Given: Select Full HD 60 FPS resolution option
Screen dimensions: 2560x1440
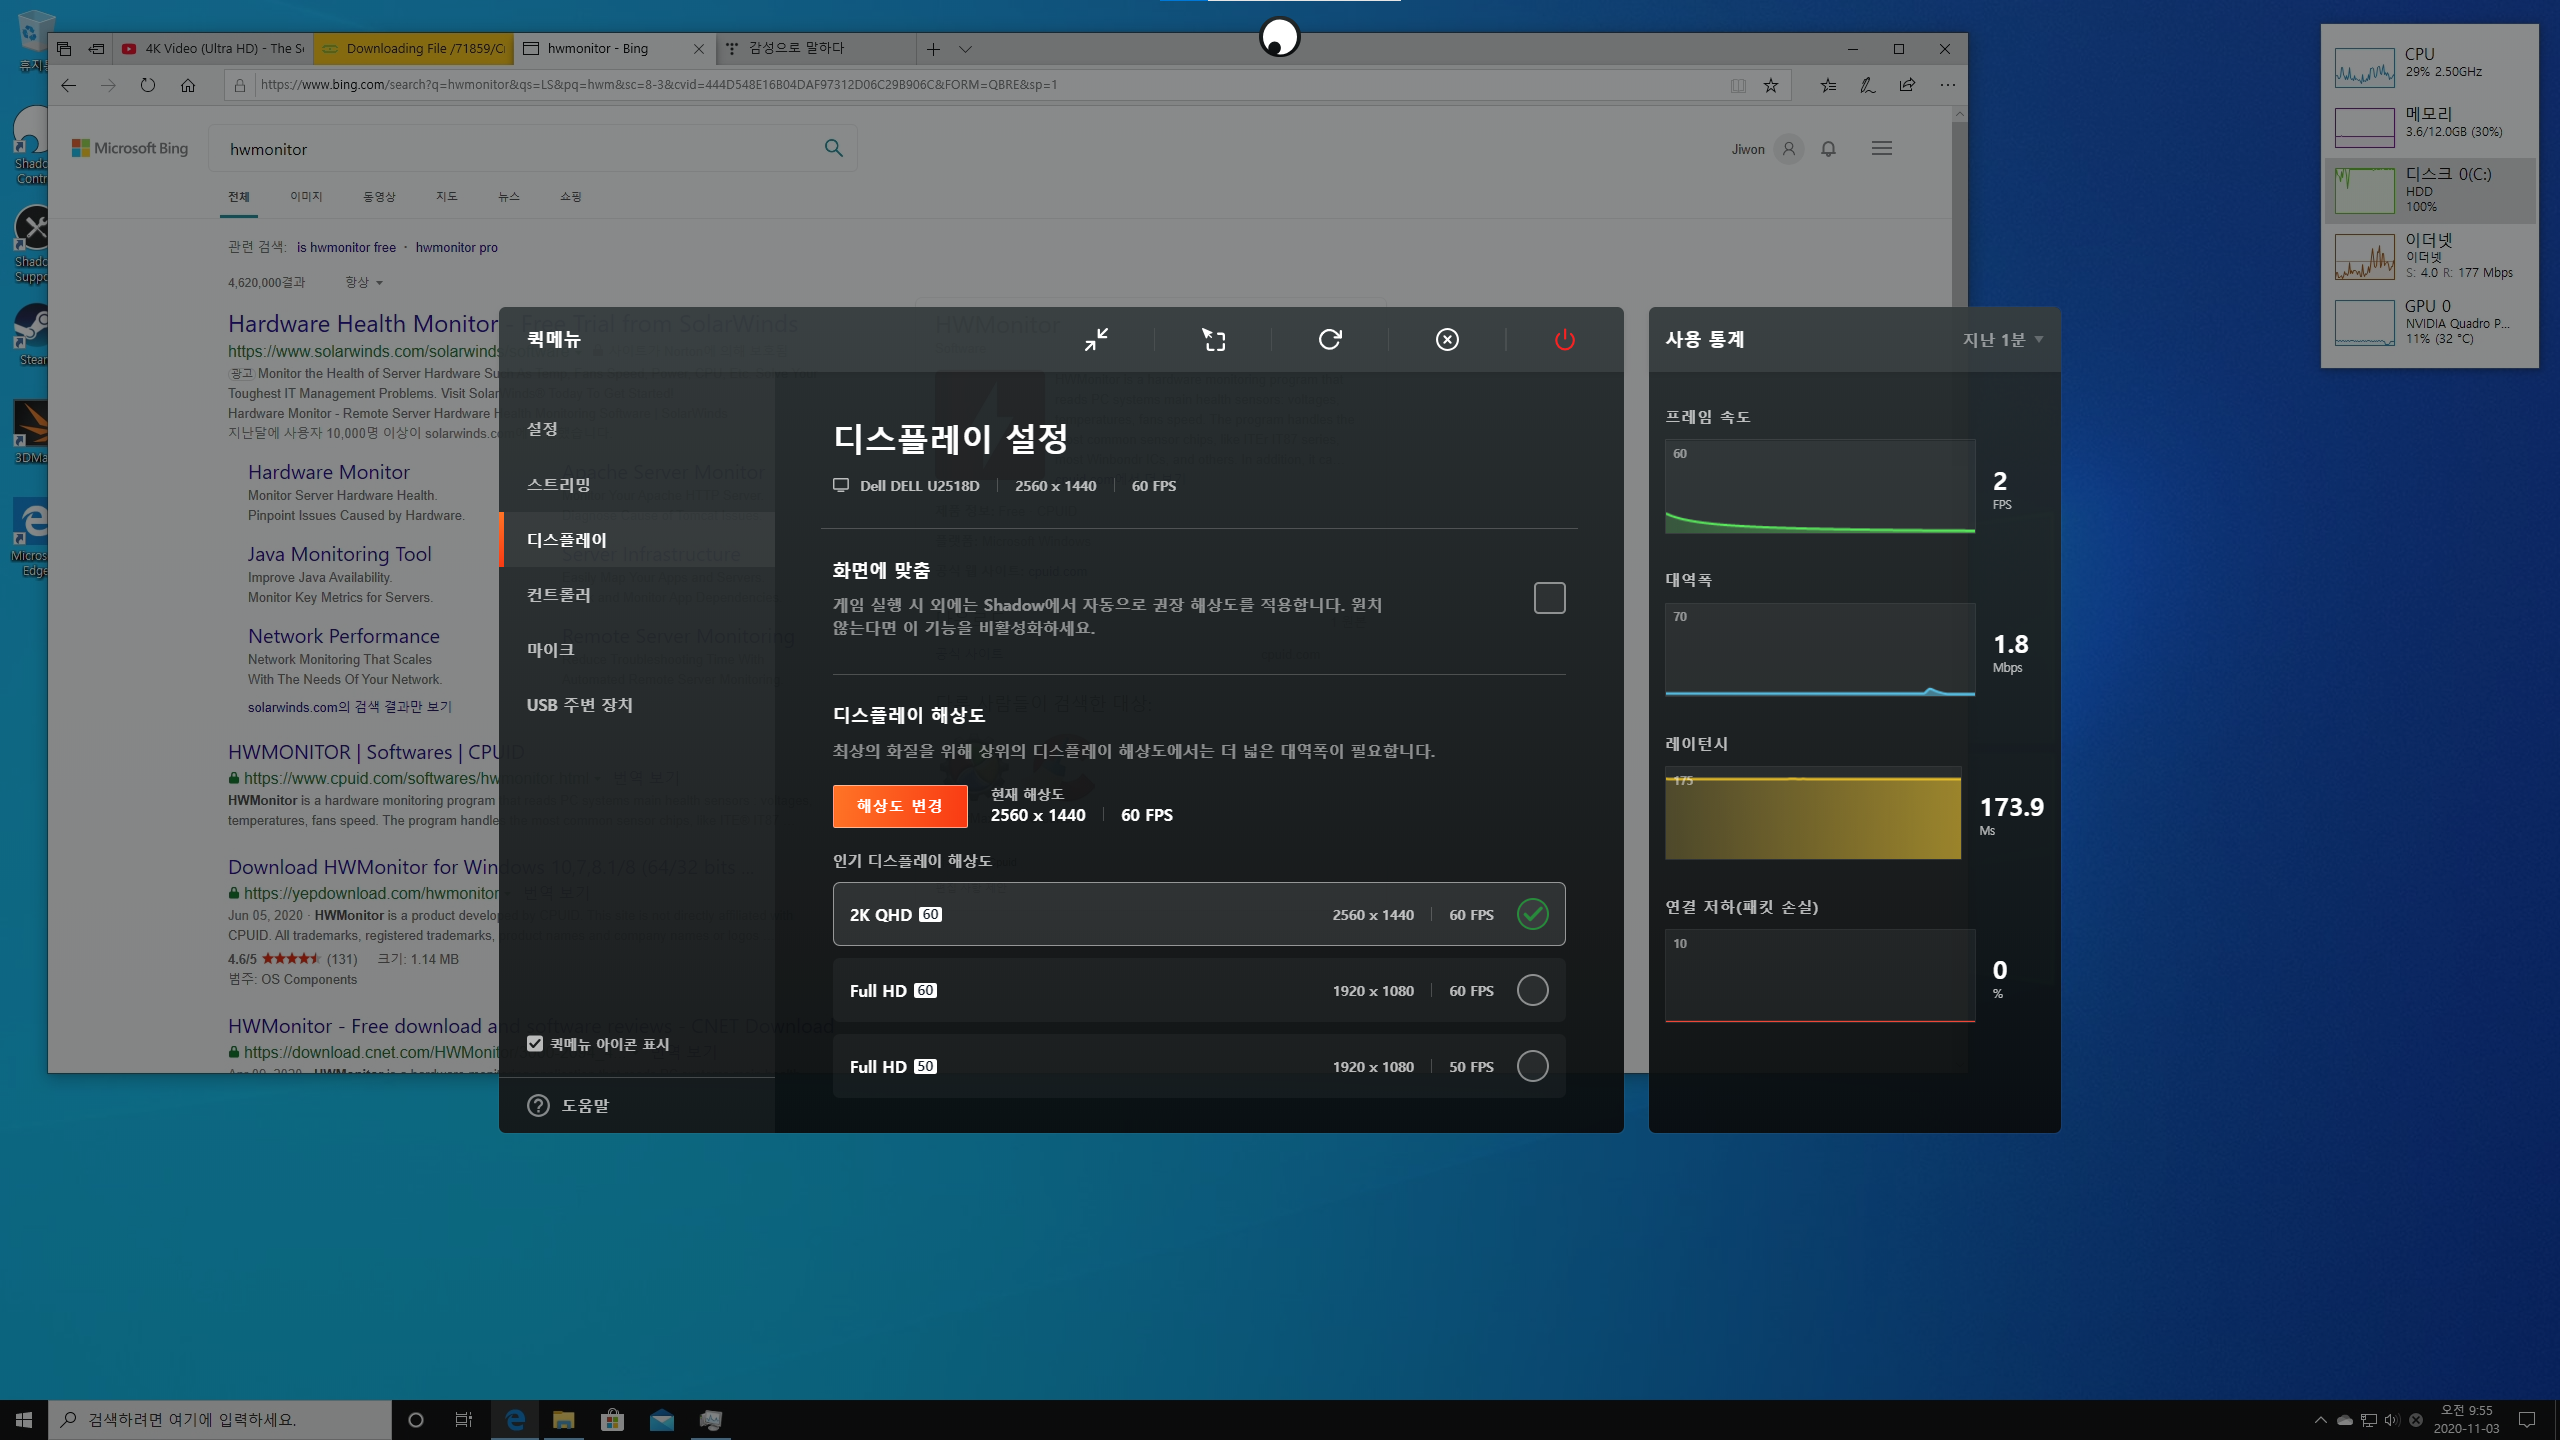Looking at the screenshot, I should coord(1532,990).
